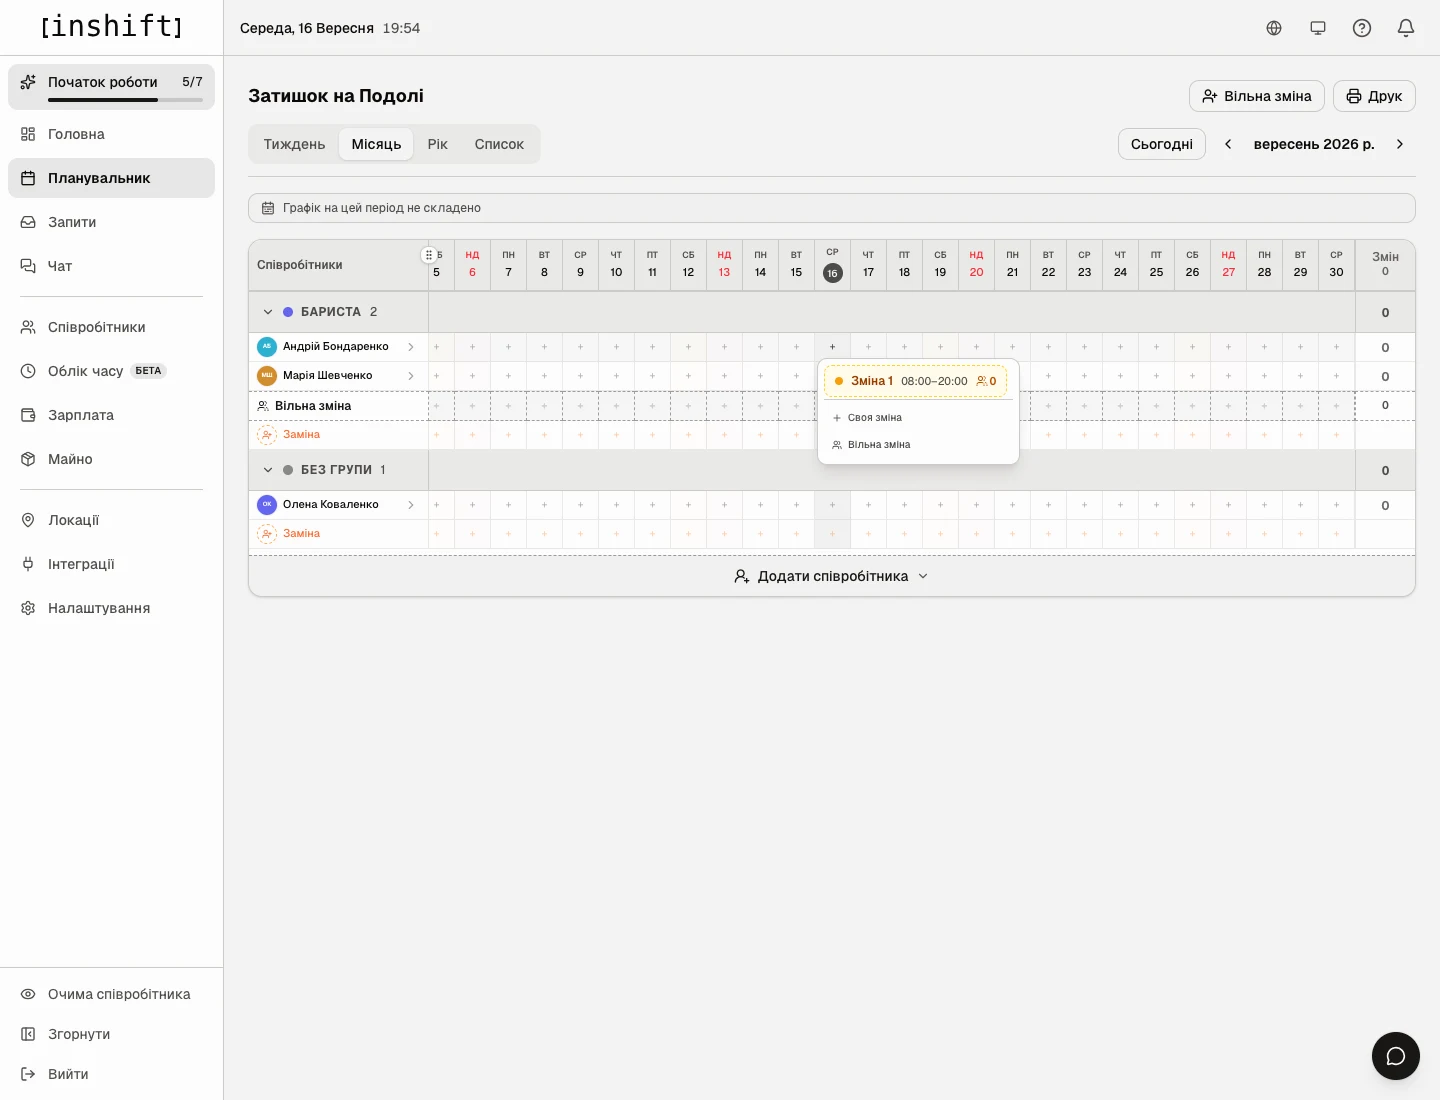
Task: Go to previous month arrow
Action: click(1228, 144)
